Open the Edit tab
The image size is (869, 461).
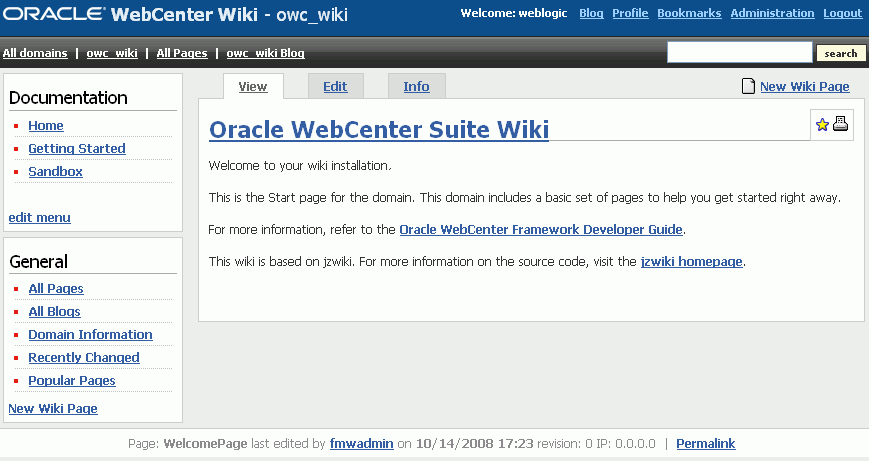pyautogui.click(x=335, y=86)
